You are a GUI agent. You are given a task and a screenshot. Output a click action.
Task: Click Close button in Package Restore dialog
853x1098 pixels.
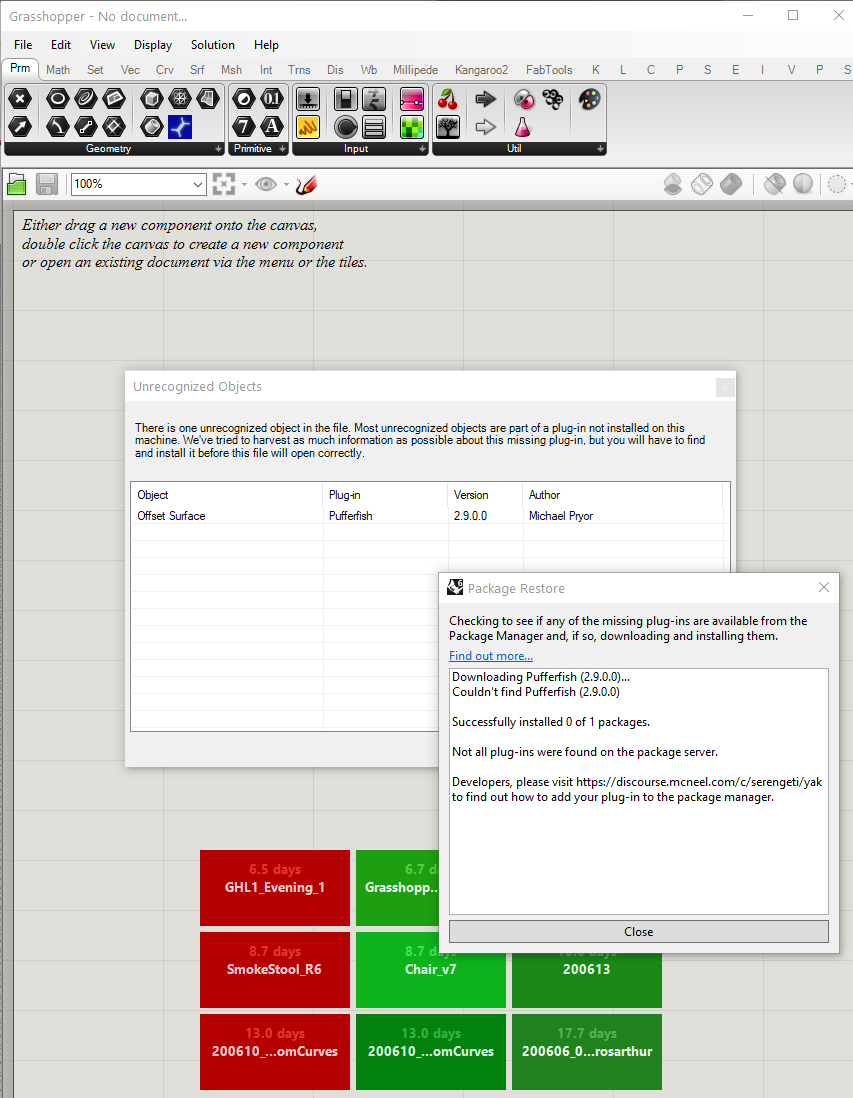click(639, 931)
